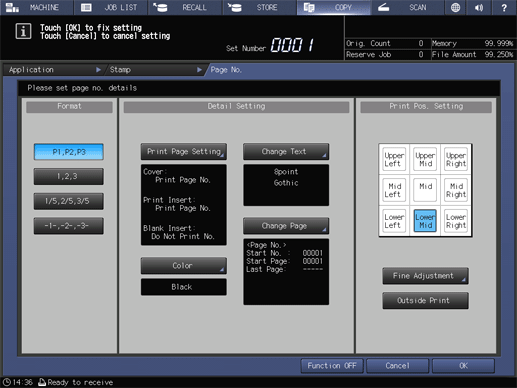
Task: Select the Mid center position cell
Action: tap(425, 189)
